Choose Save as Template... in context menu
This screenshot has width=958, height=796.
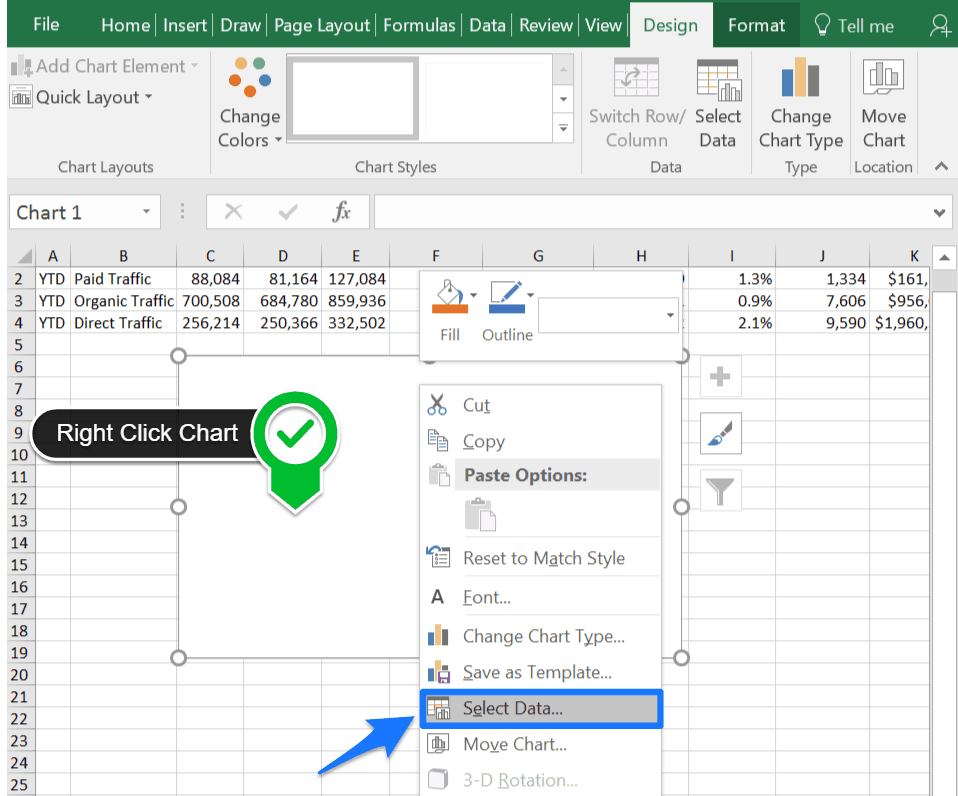click(541, 672)
